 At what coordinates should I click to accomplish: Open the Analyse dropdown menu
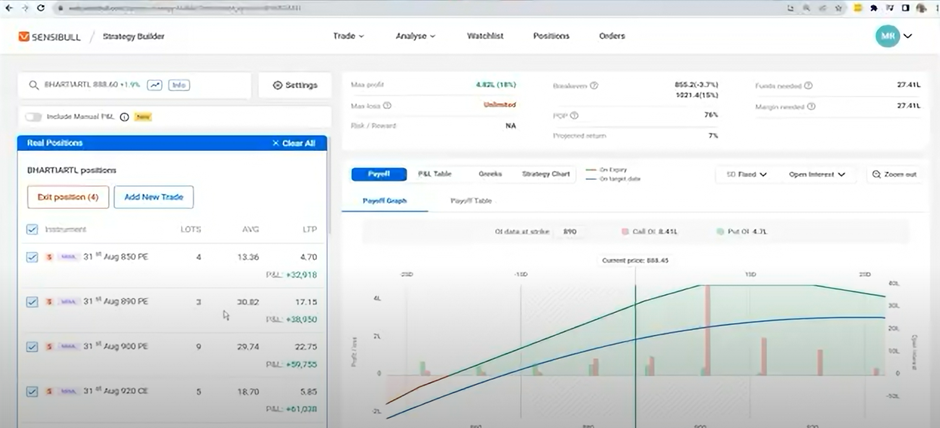(415, 36)
